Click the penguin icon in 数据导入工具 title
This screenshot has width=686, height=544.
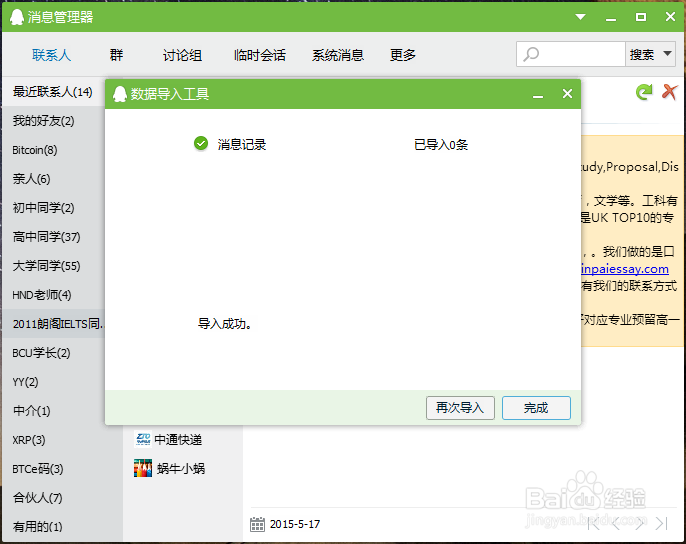(120, 94)
